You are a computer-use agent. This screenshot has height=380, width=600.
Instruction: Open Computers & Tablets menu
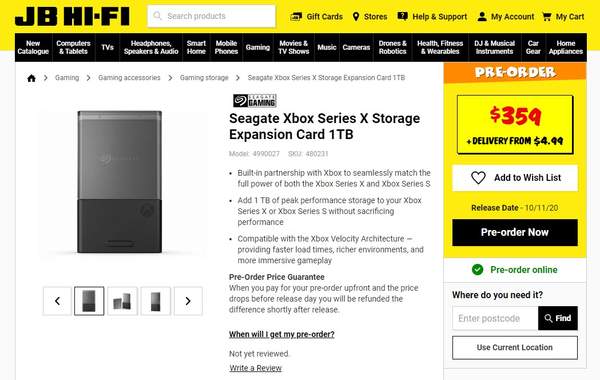(73, 47)
